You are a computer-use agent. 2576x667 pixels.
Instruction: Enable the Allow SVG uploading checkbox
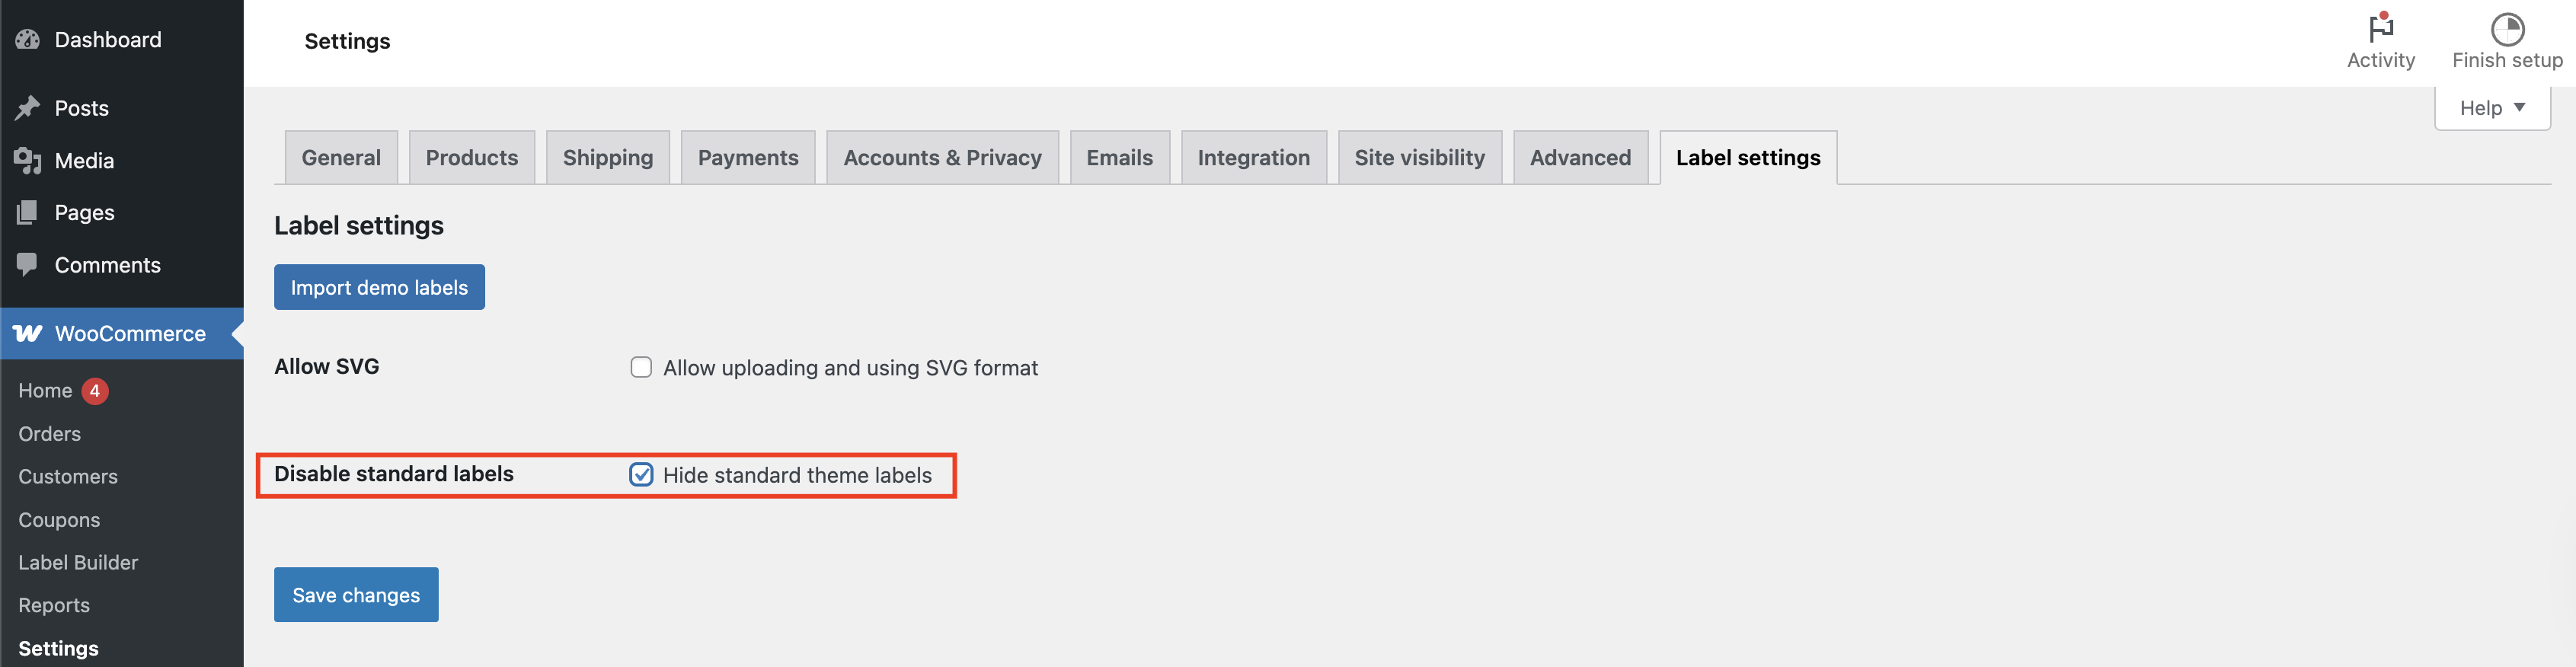click(641, 367)
